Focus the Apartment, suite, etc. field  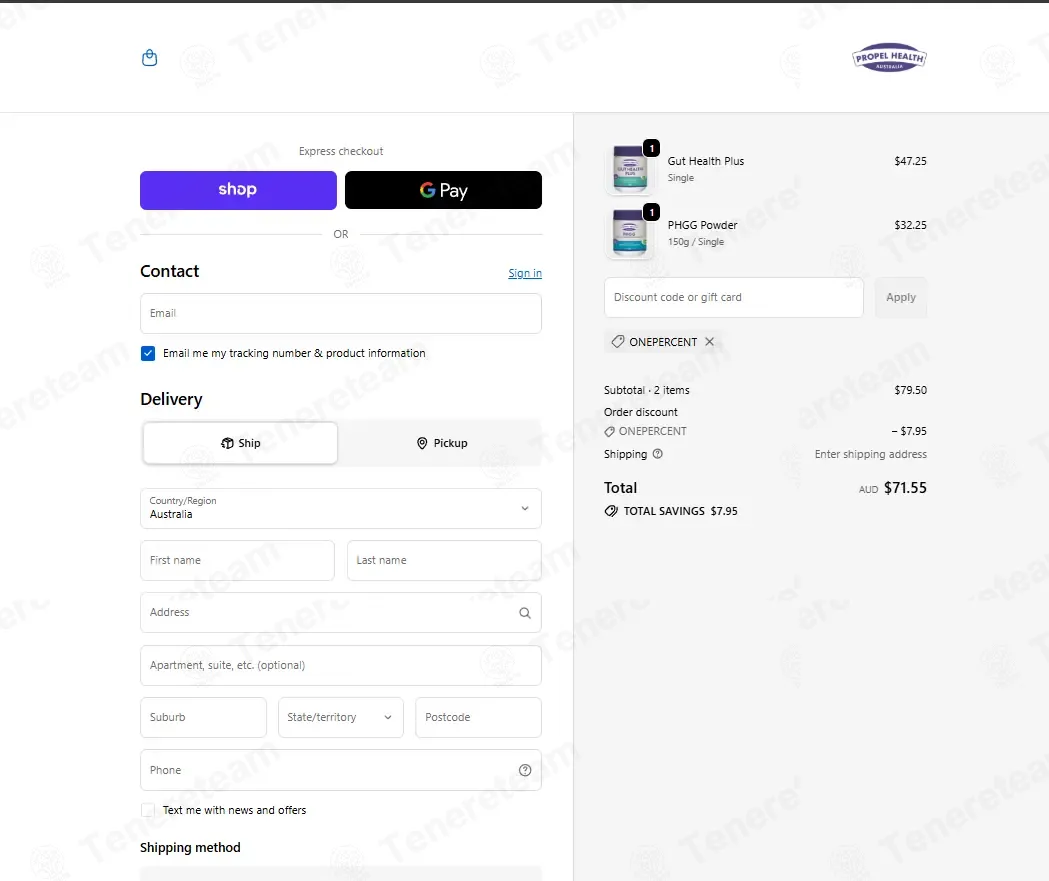click(341, 666)
